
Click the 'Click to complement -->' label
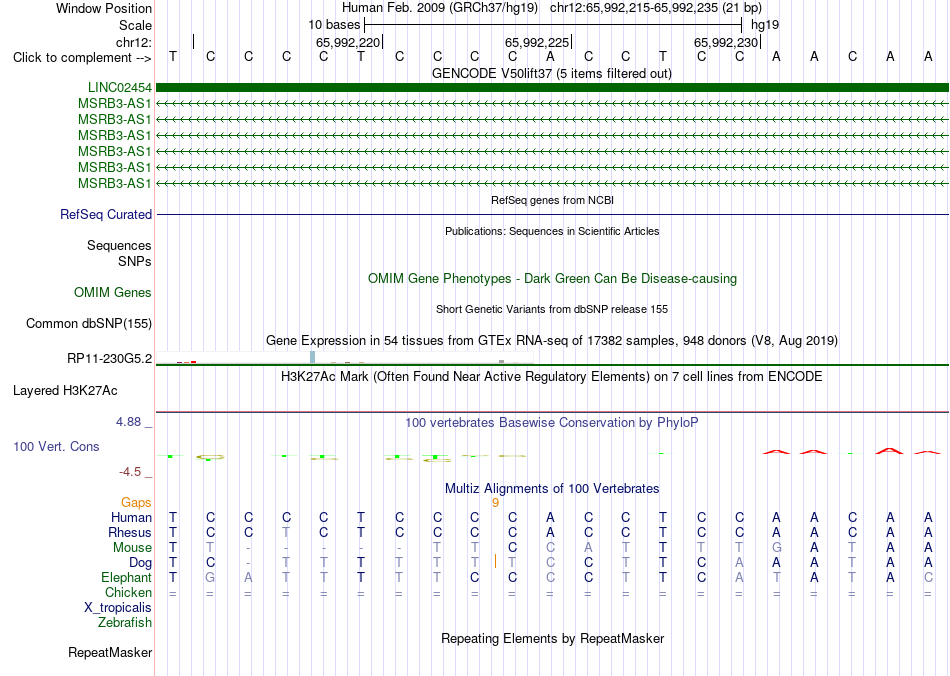(82, 58)
